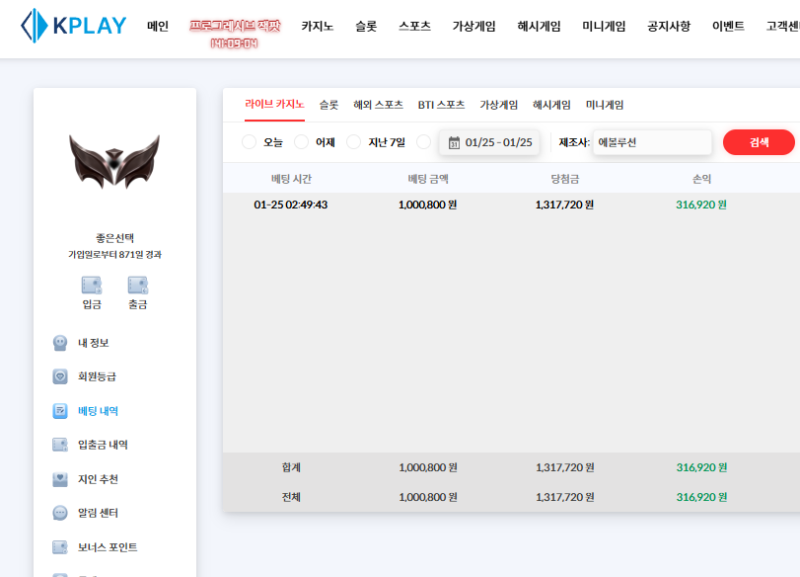This screenshot has height=577, width=800.
Task: Open 내 정보 from the sidebar
Action: tap(92, 343)
